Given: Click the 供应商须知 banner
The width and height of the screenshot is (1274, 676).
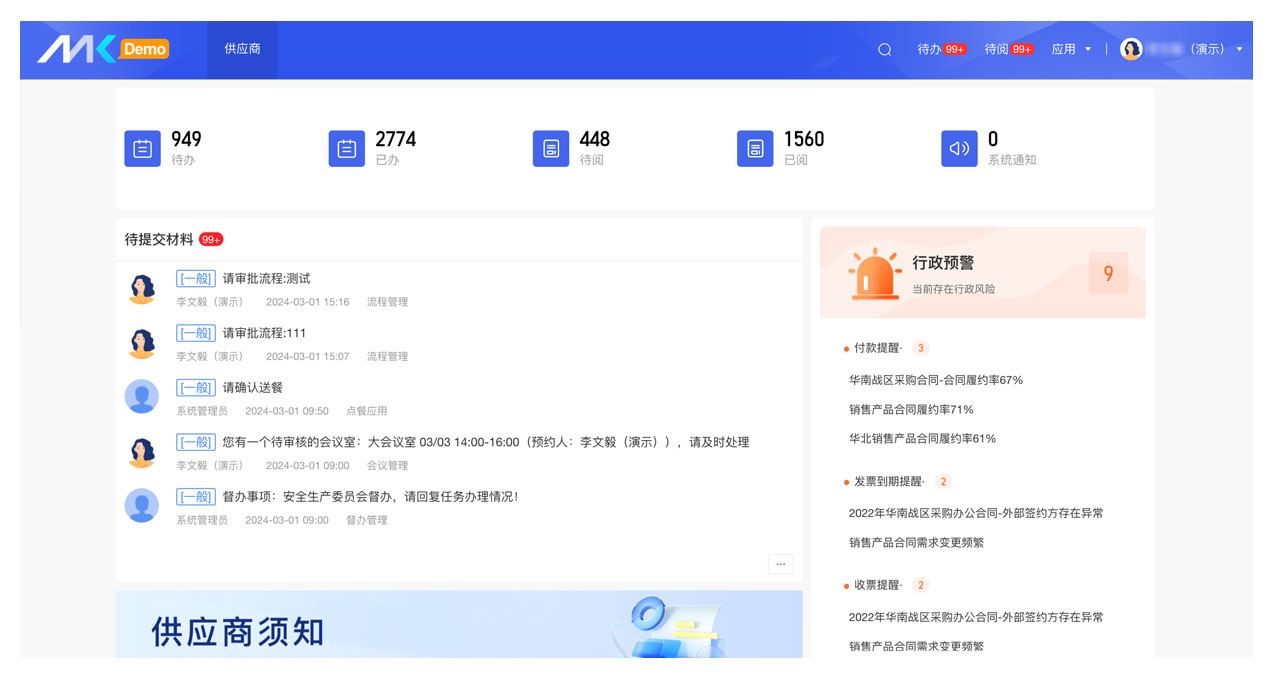Looking at the screenshot, I should (x=458, y=626).
